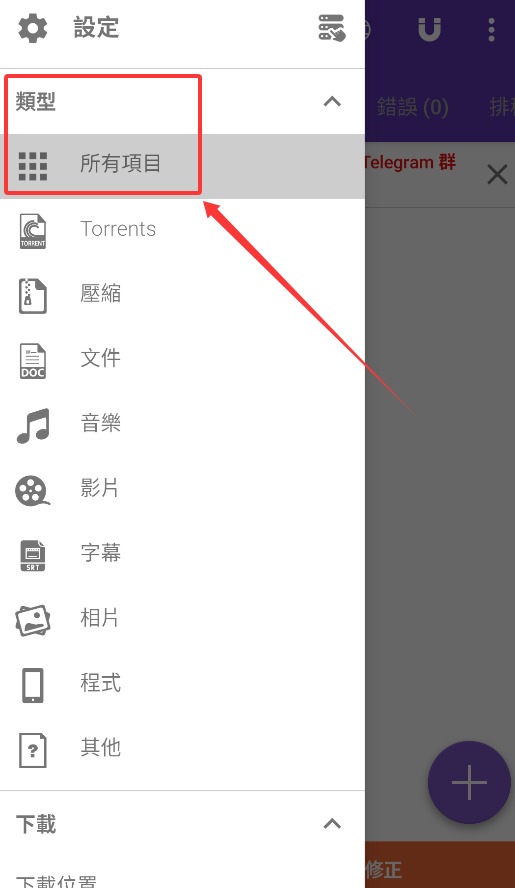
Task: Collapse the 類型 section chevron
Action: tap(332, 102)
